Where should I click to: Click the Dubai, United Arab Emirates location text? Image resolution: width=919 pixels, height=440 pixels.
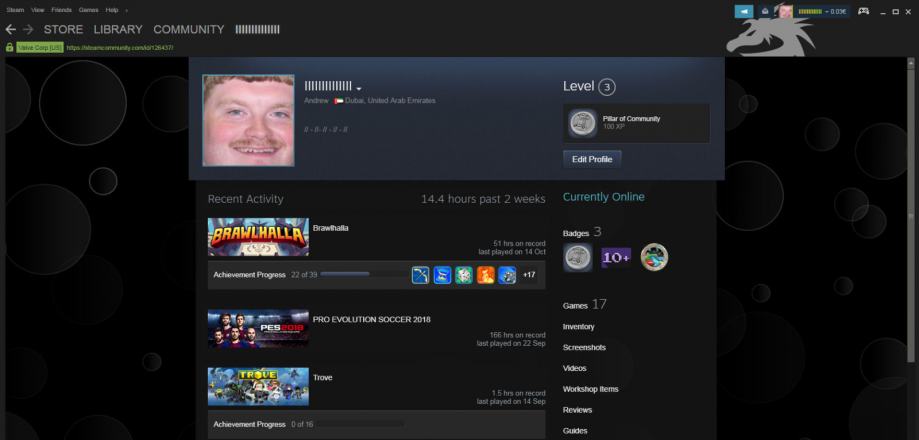click(390, 101)
